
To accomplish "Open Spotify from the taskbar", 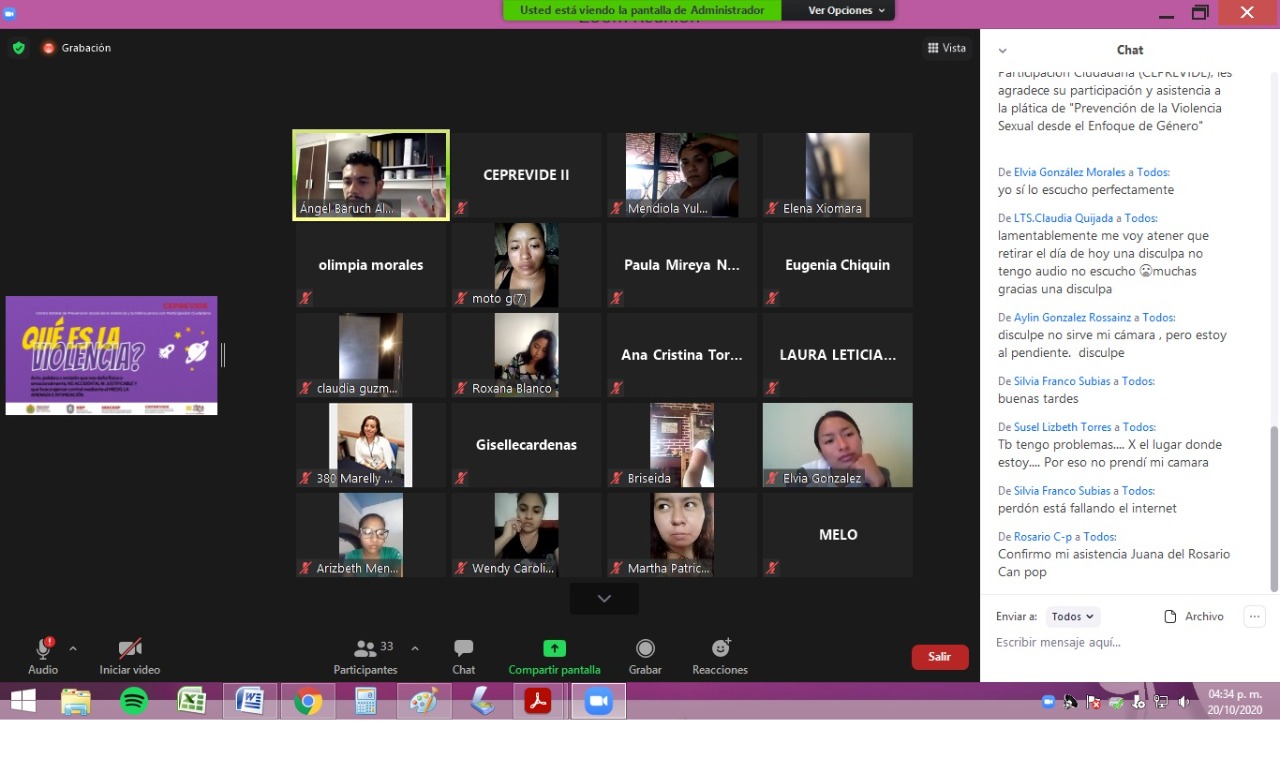I will click(x=134, y=701).
